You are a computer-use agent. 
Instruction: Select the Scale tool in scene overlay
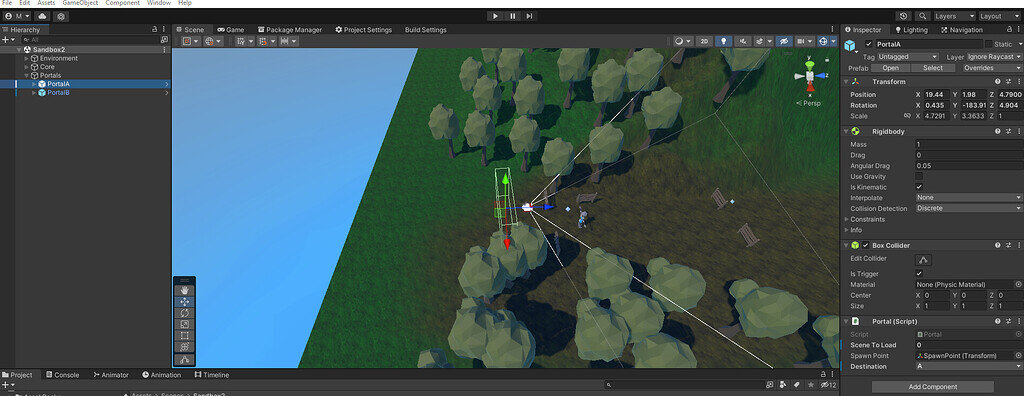185,324
